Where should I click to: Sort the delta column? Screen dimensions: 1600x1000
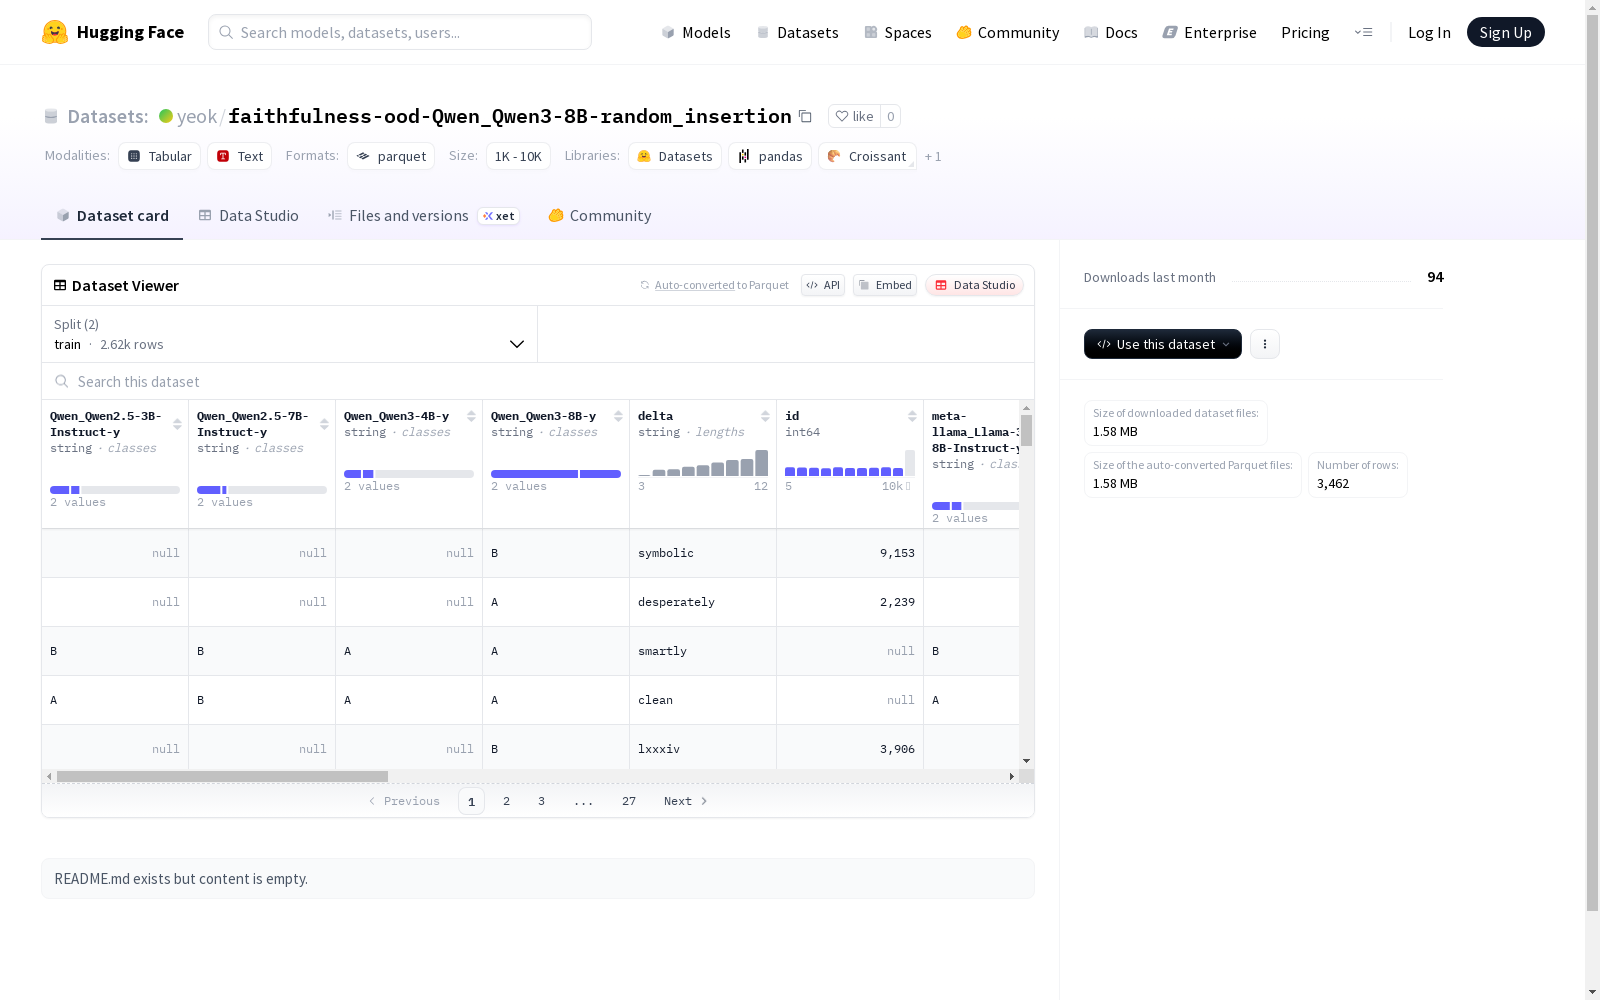click(765, 416)
